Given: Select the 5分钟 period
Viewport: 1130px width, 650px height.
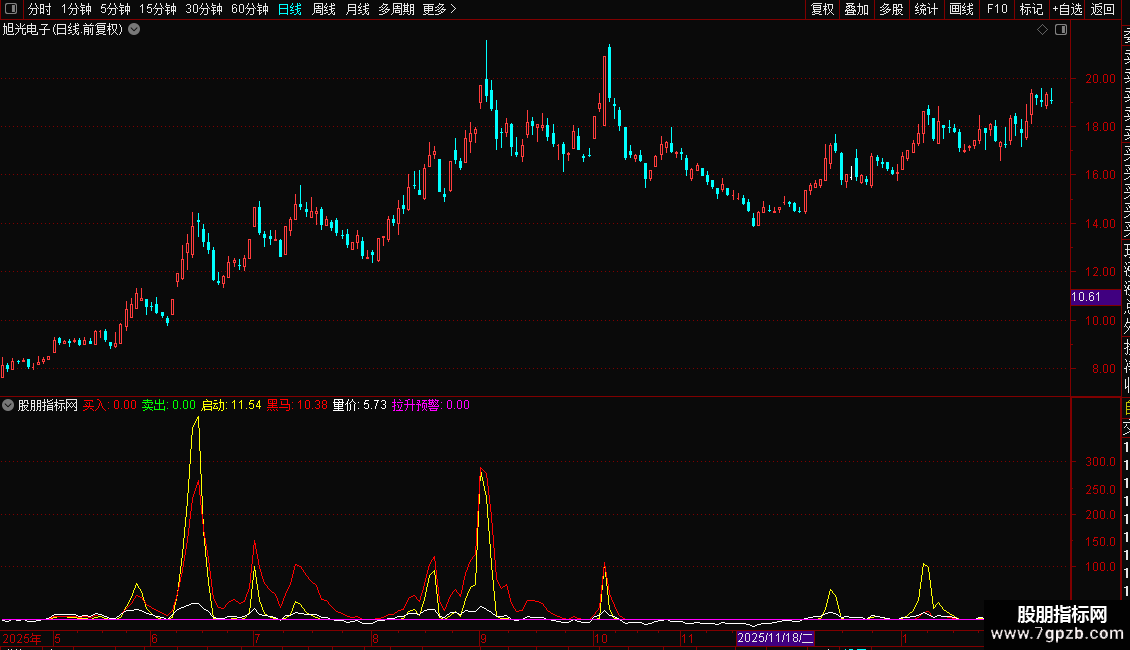Looking at the screenshot, I should (x=115, y=9).
